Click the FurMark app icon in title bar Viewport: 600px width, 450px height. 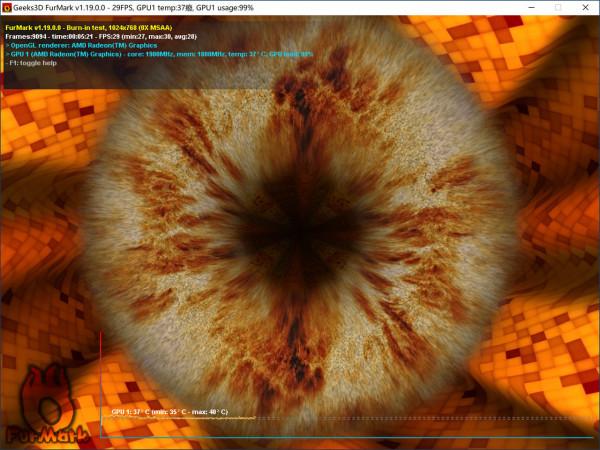[9, 7]
